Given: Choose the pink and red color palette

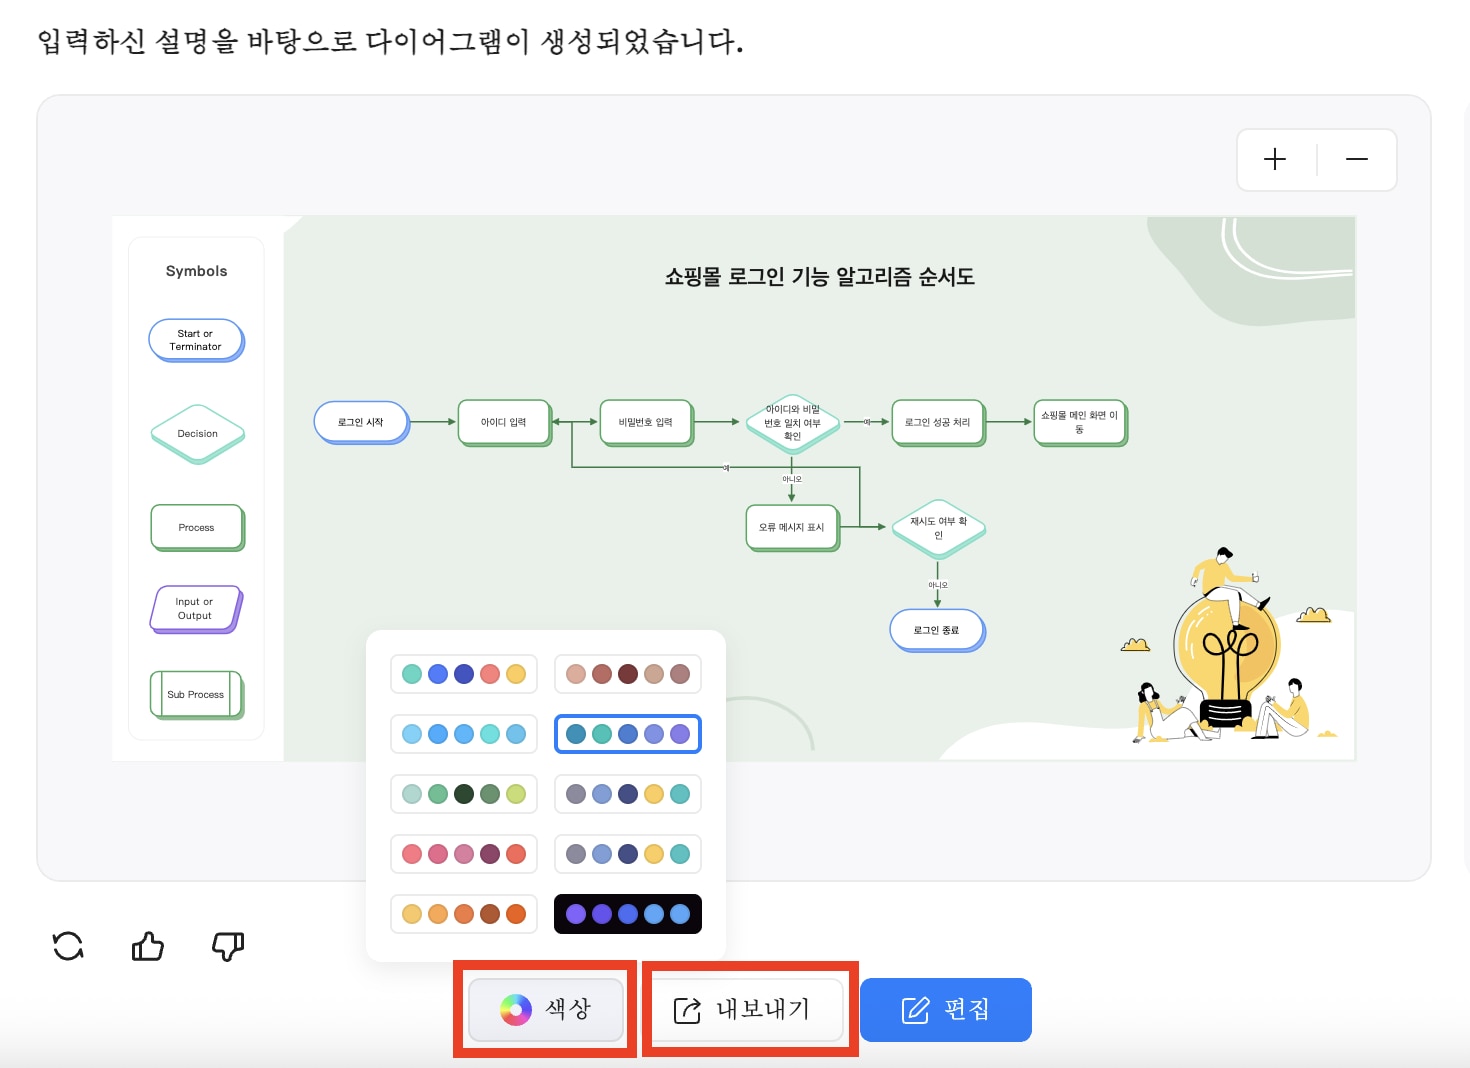Looking at the screenshot, I should (x=464, y=854).
